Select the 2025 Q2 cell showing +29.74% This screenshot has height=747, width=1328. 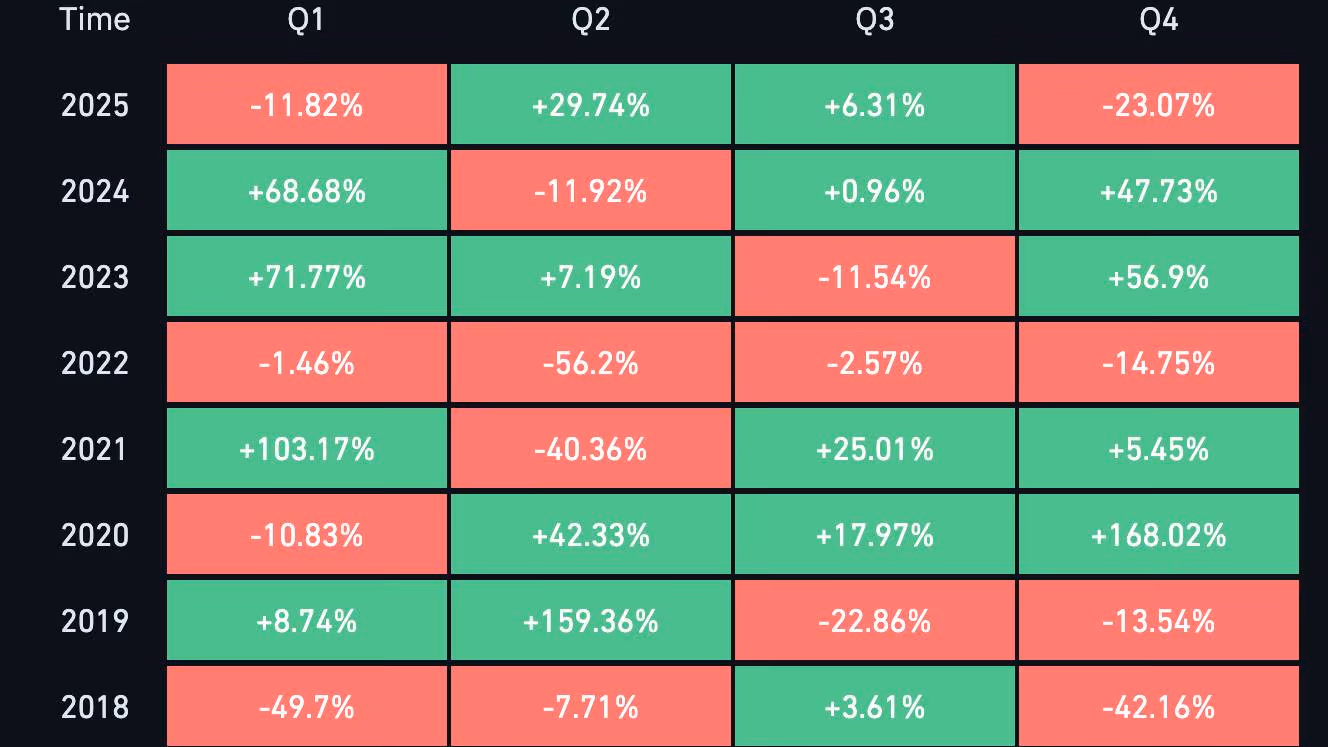590,105
